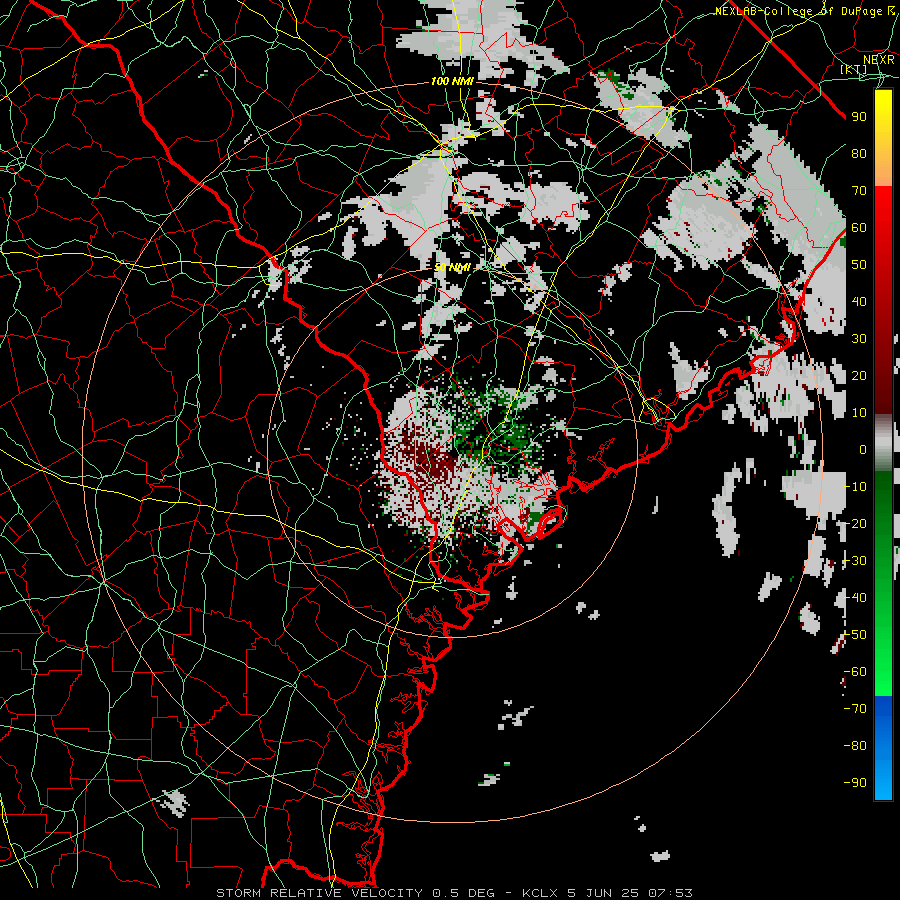Click the -30 scale label
Image resolution: width=900 pixels, height=900 pixels.
click(855, 561)
